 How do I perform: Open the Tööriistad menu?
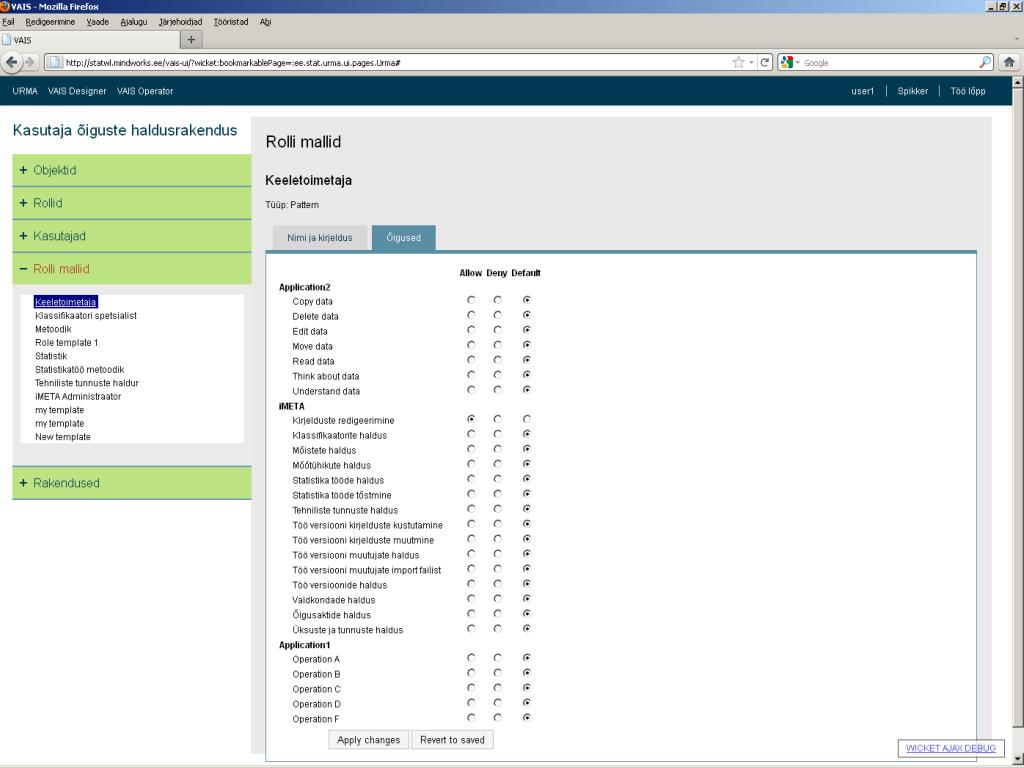click(231, 22)
